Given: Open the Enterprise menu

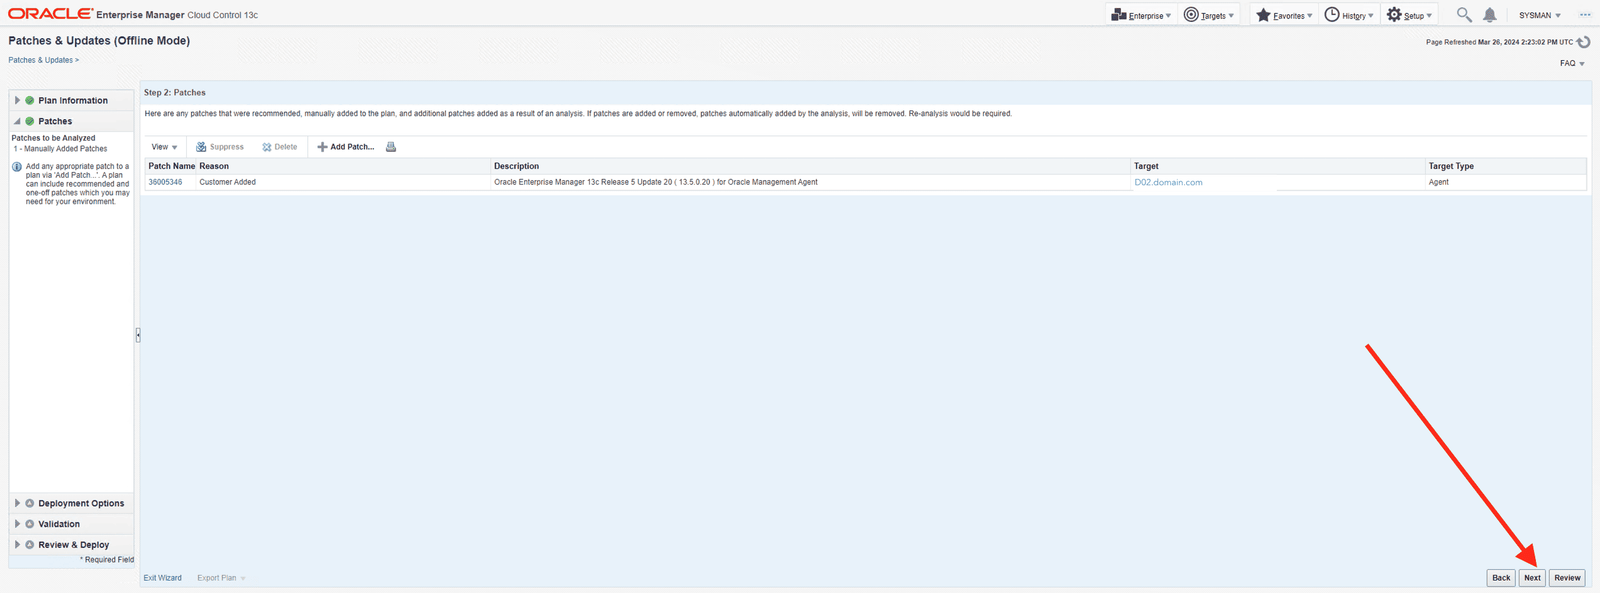Looking at the screenshot, I should coord(1141,15).
